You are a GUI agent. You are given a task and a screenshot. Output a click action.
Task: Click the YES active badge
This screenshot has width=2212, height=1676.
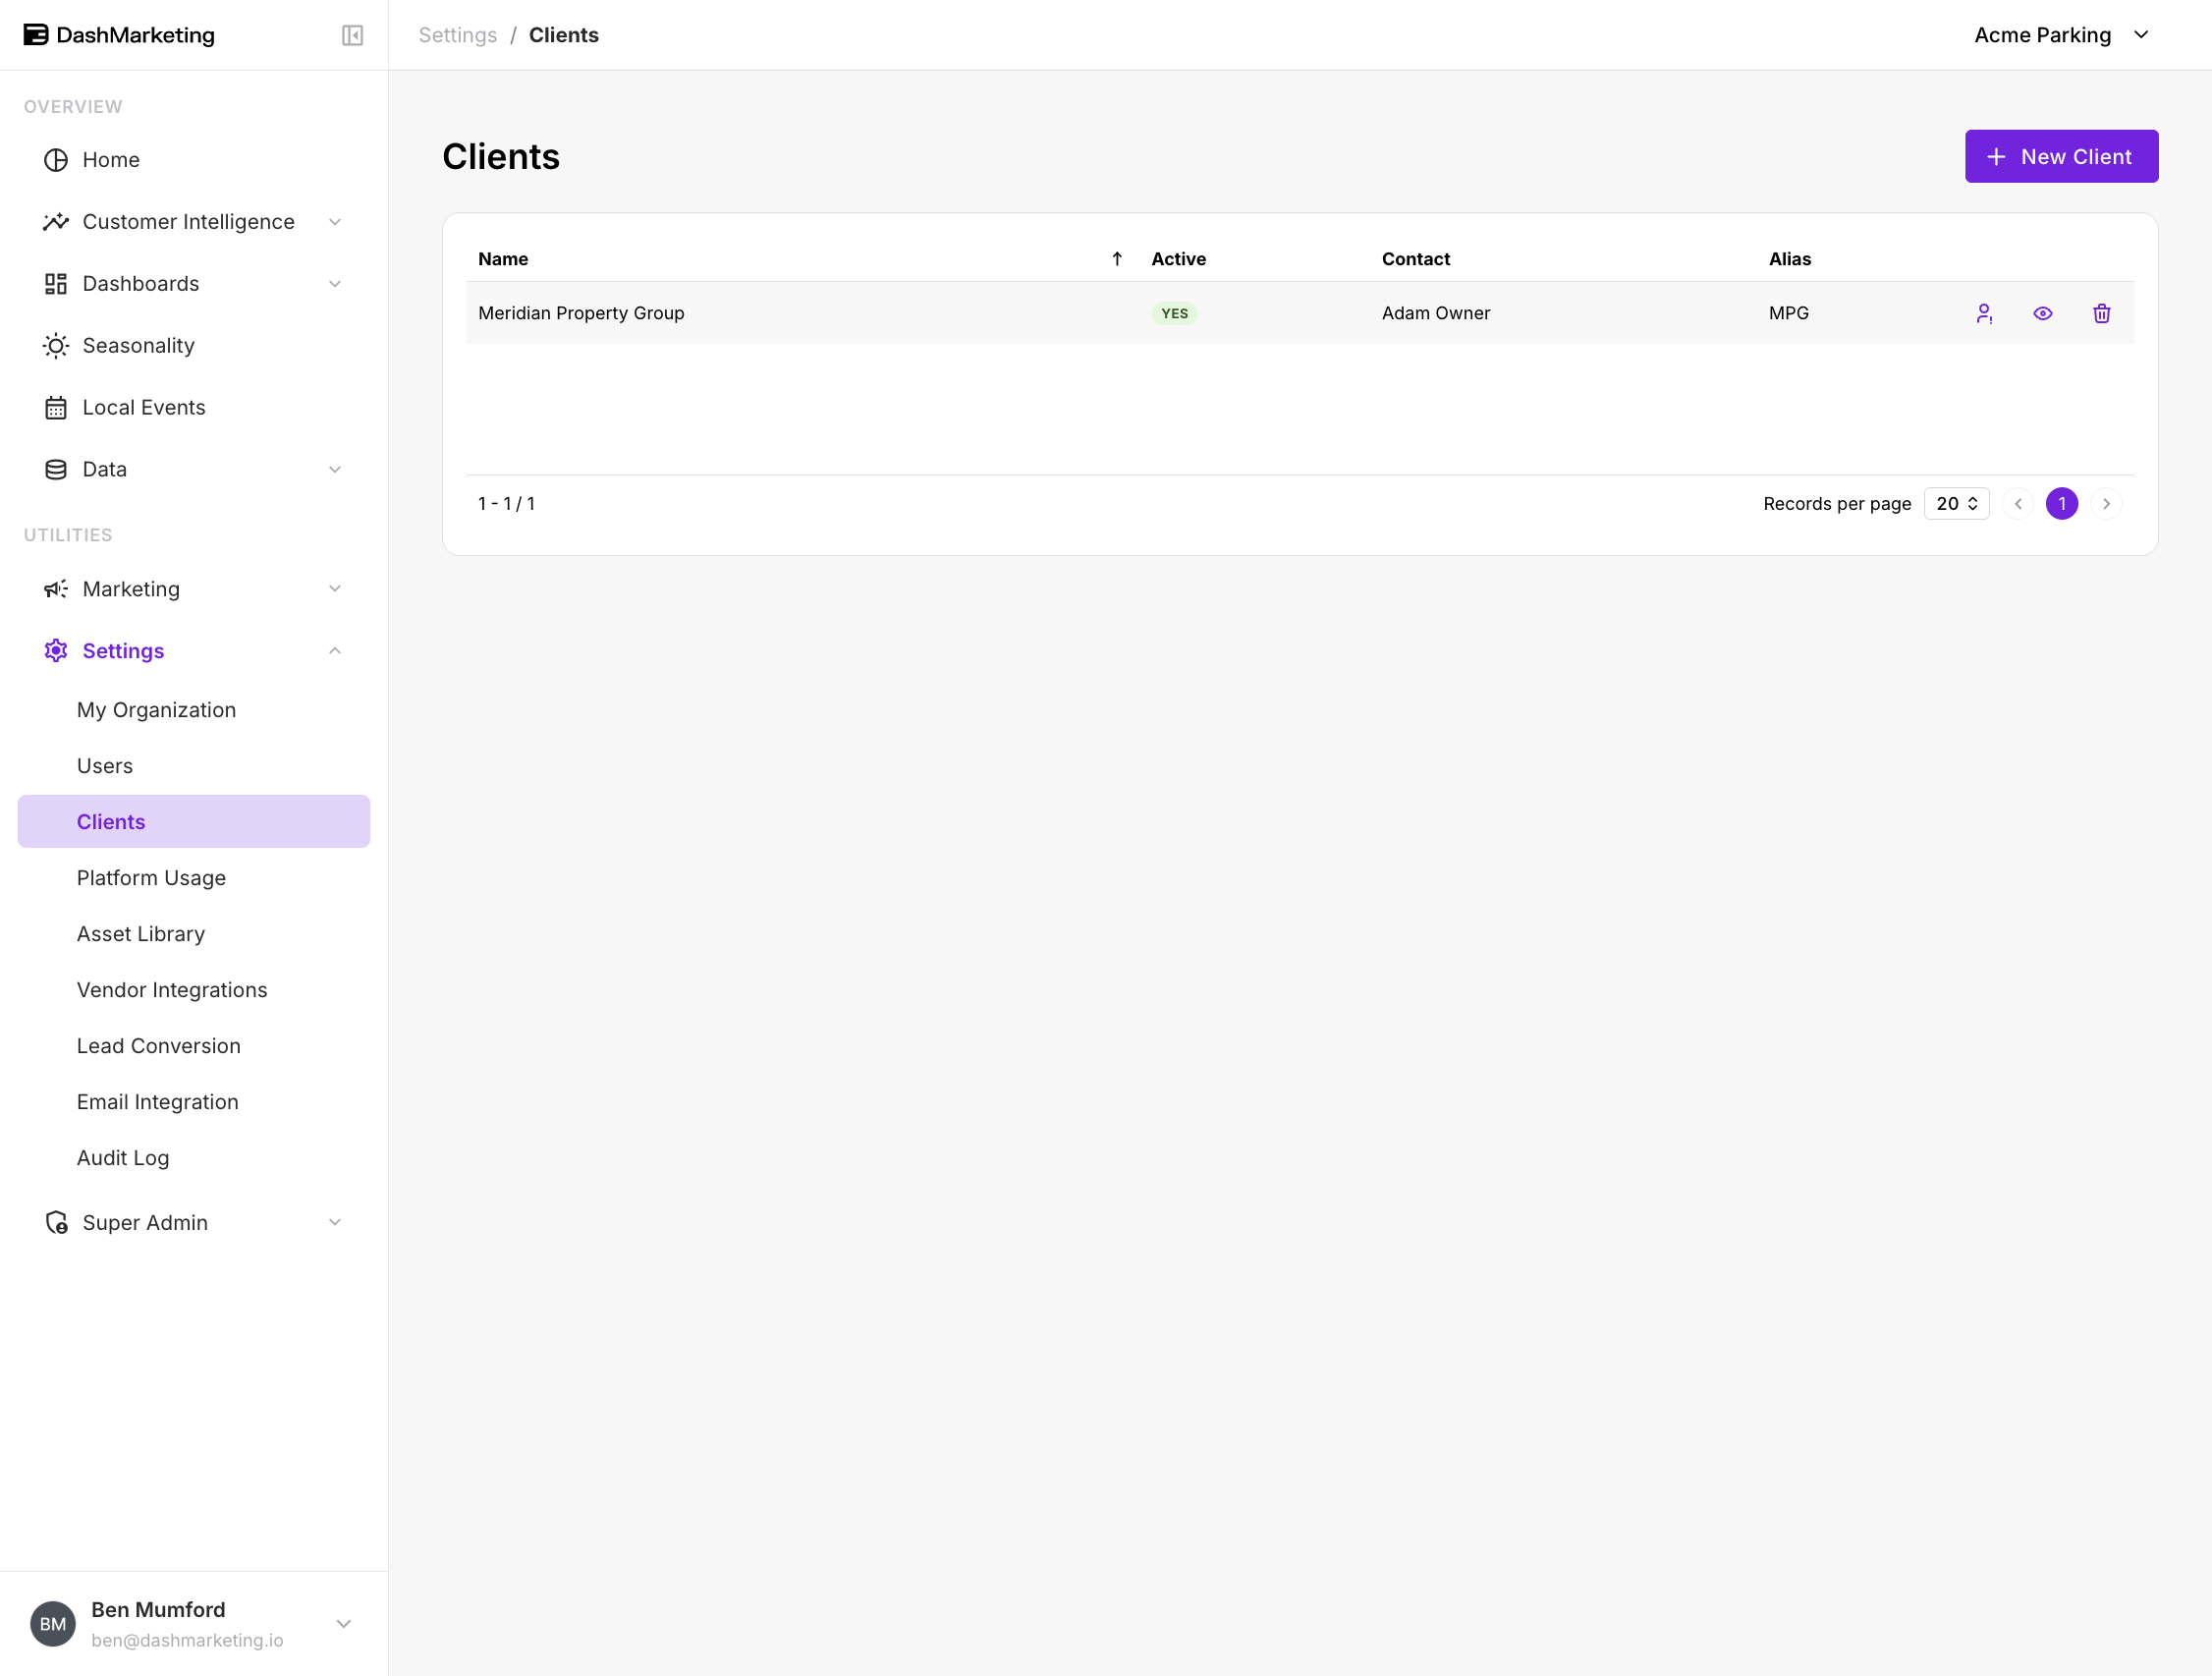[x=1174, y=313]
